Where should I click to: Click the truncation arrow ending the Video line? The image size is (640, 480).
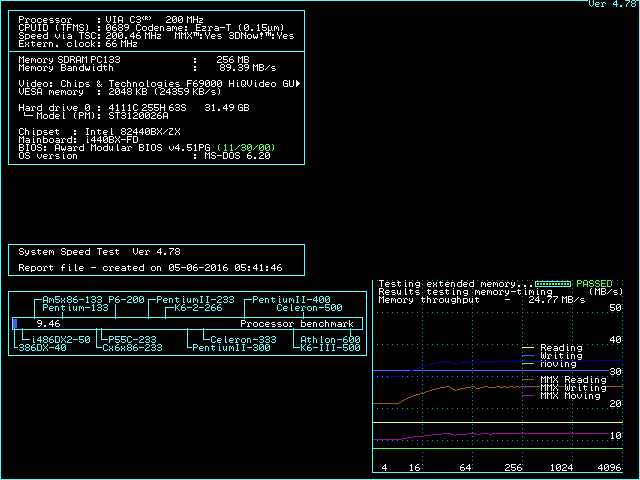pyautogui.click(x=298, y=84)
